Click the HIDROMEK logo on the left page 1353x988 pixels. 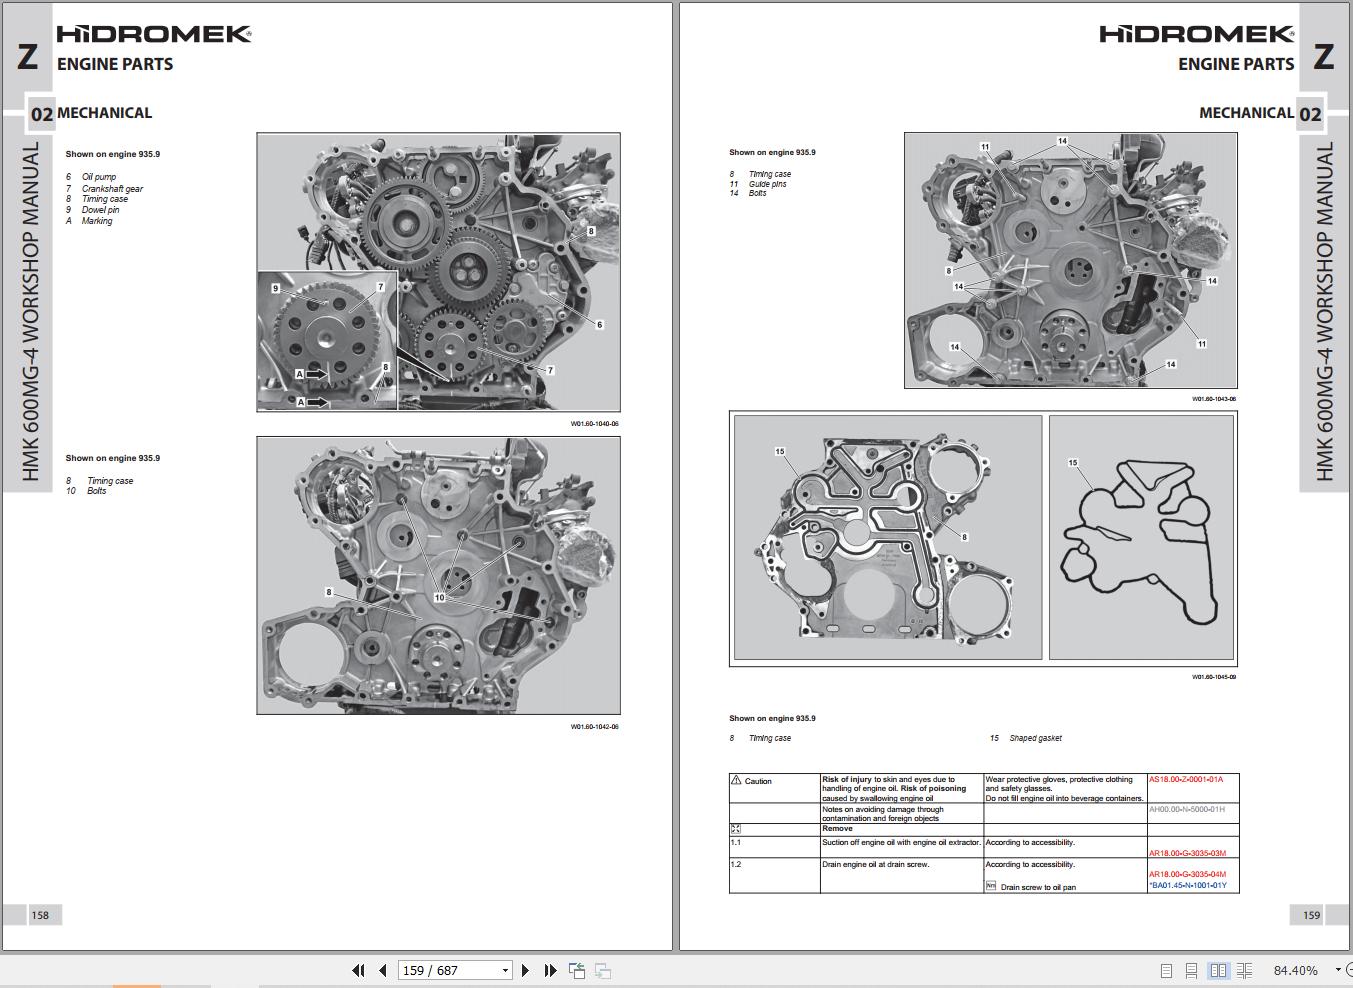[x=154, y=34]
